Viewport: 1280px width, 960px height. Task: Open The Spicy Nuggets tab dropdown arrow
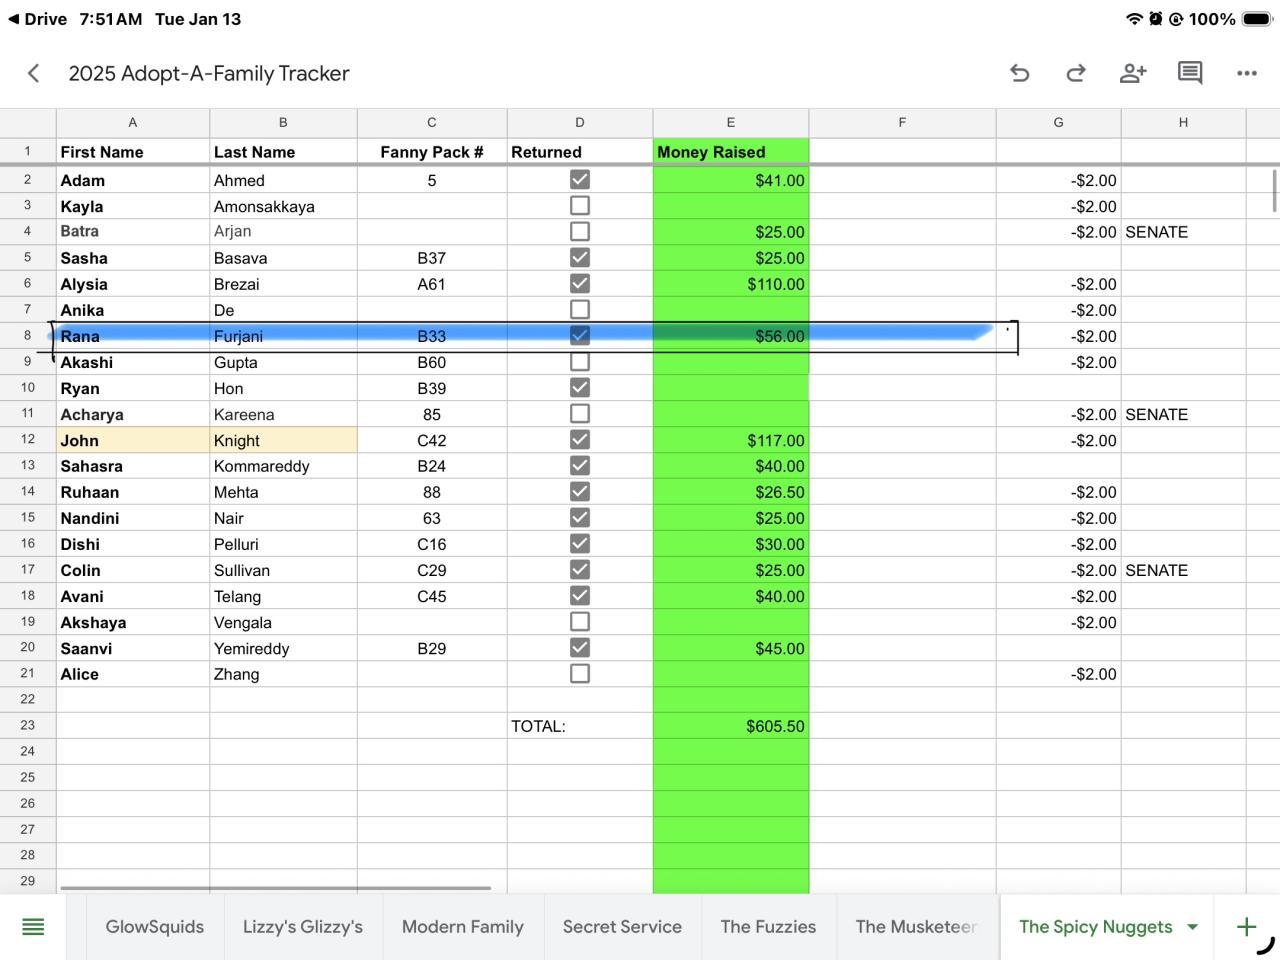pos(1192,927)
